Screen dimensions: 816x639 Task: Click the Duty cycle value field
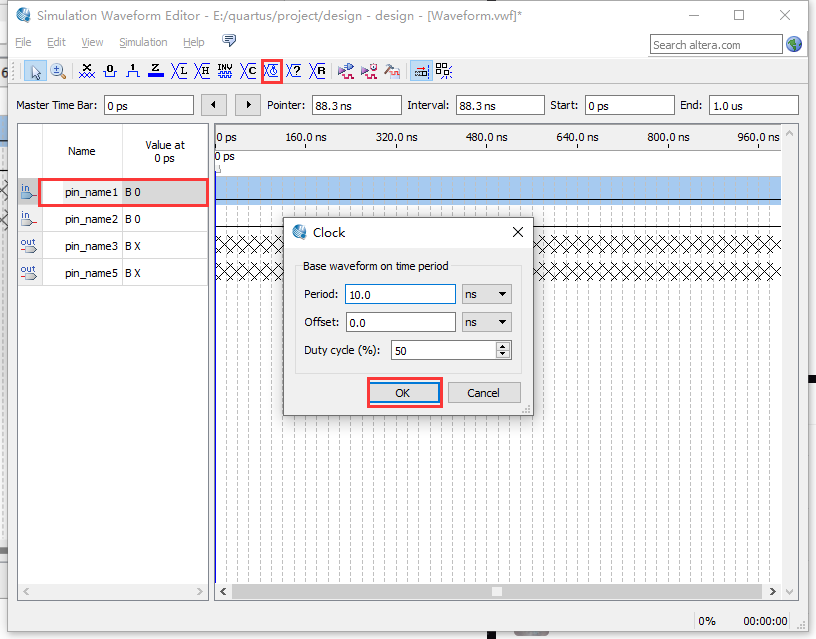click(443, 350)
